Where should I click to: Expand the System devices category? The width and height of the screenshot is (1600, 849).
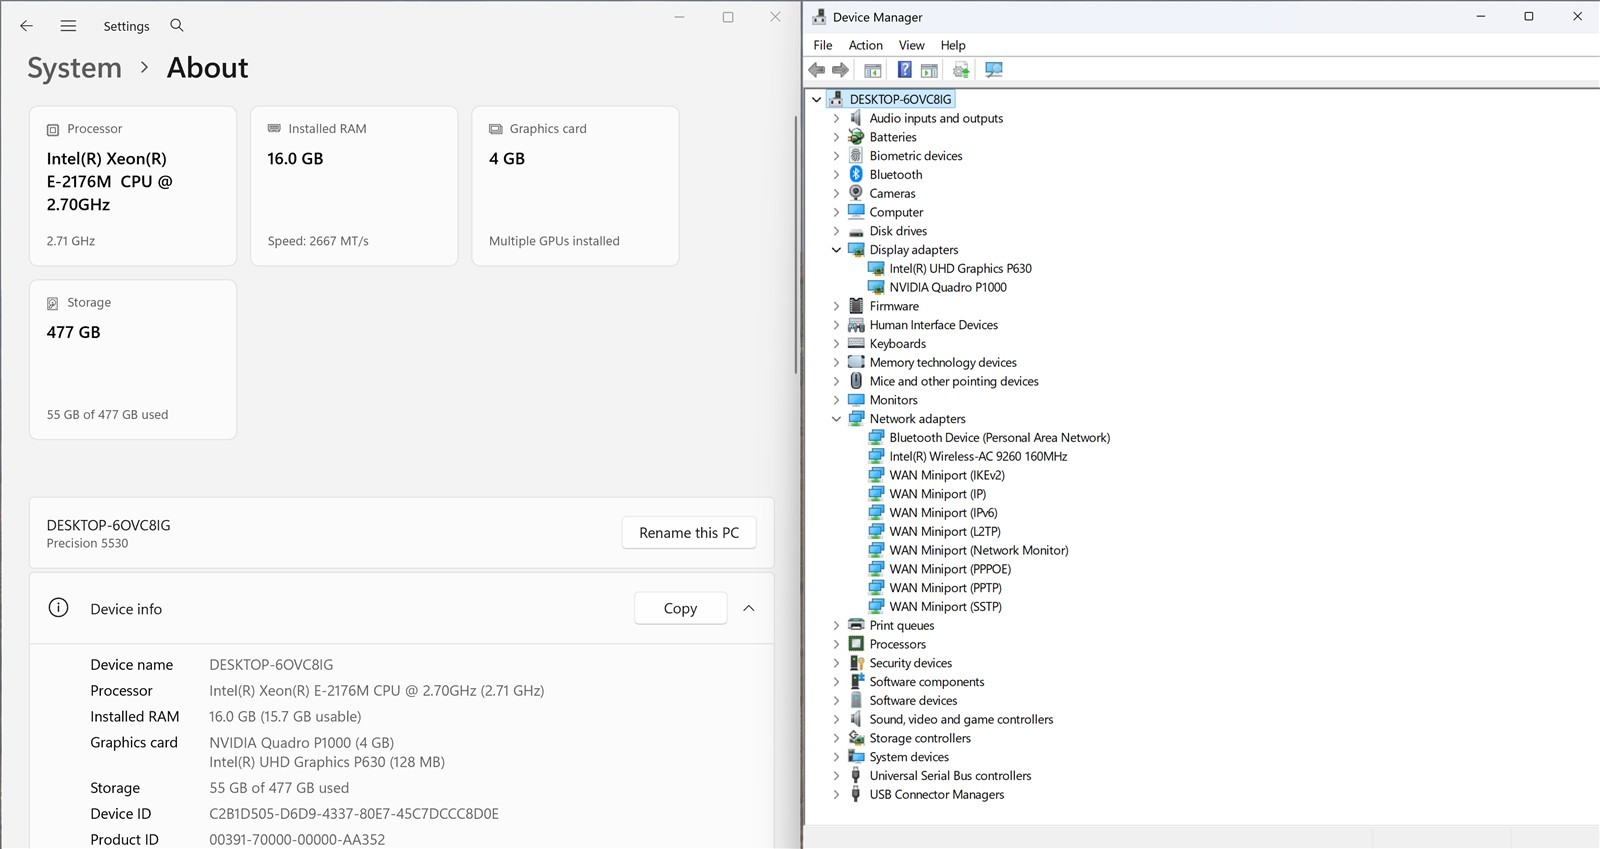click(x=837, y=757)
